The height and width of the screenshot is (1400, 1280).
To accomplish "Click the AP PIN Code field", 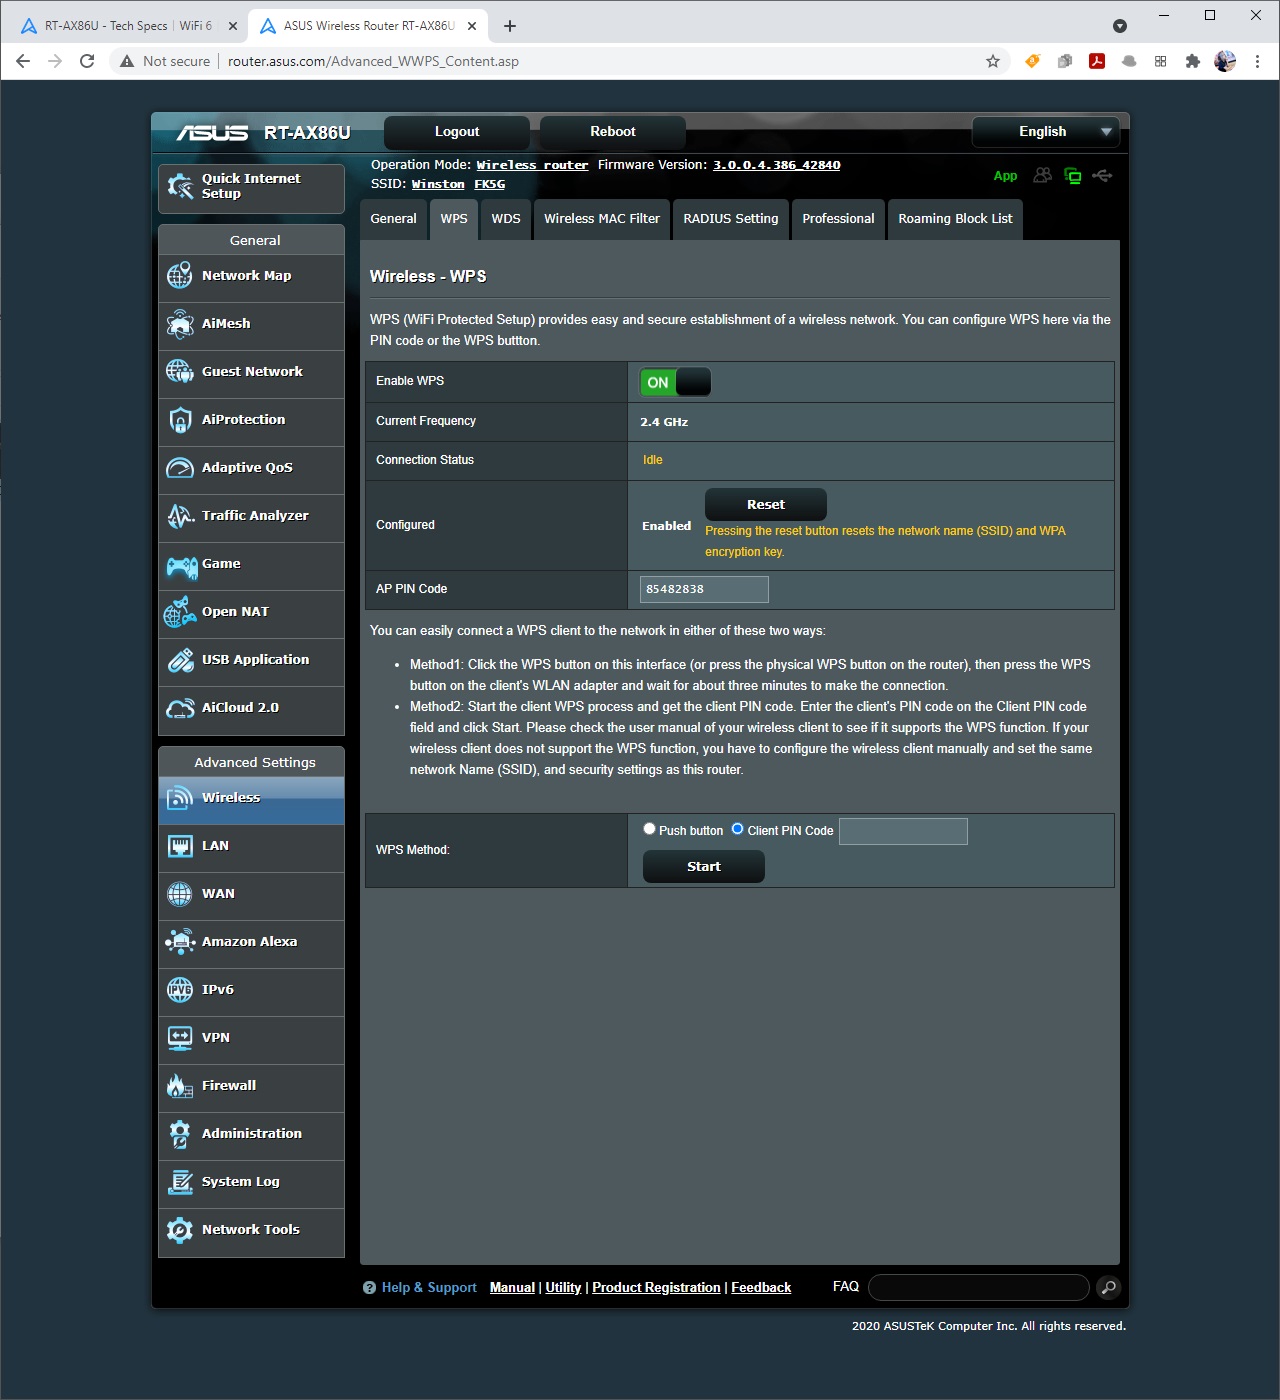I will click(x=704, y=590).
